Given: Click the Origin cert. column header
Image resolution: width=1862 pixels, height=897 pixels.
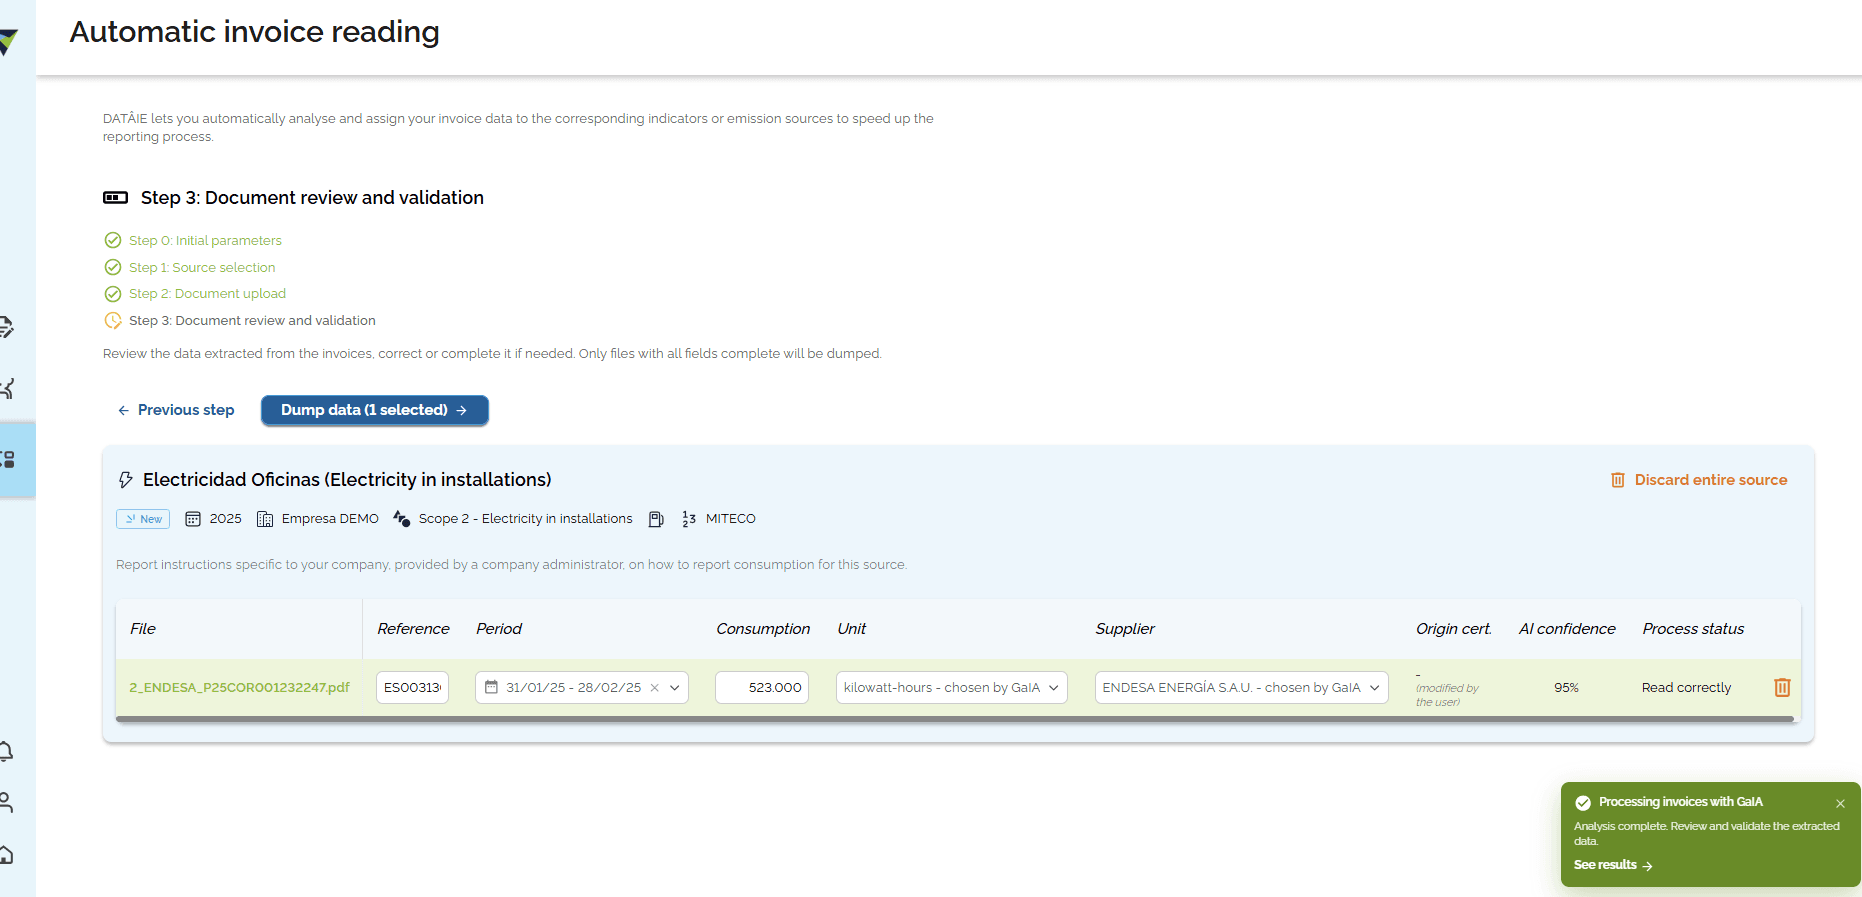Looking at the screenshot, I should tap(1454, 629).
